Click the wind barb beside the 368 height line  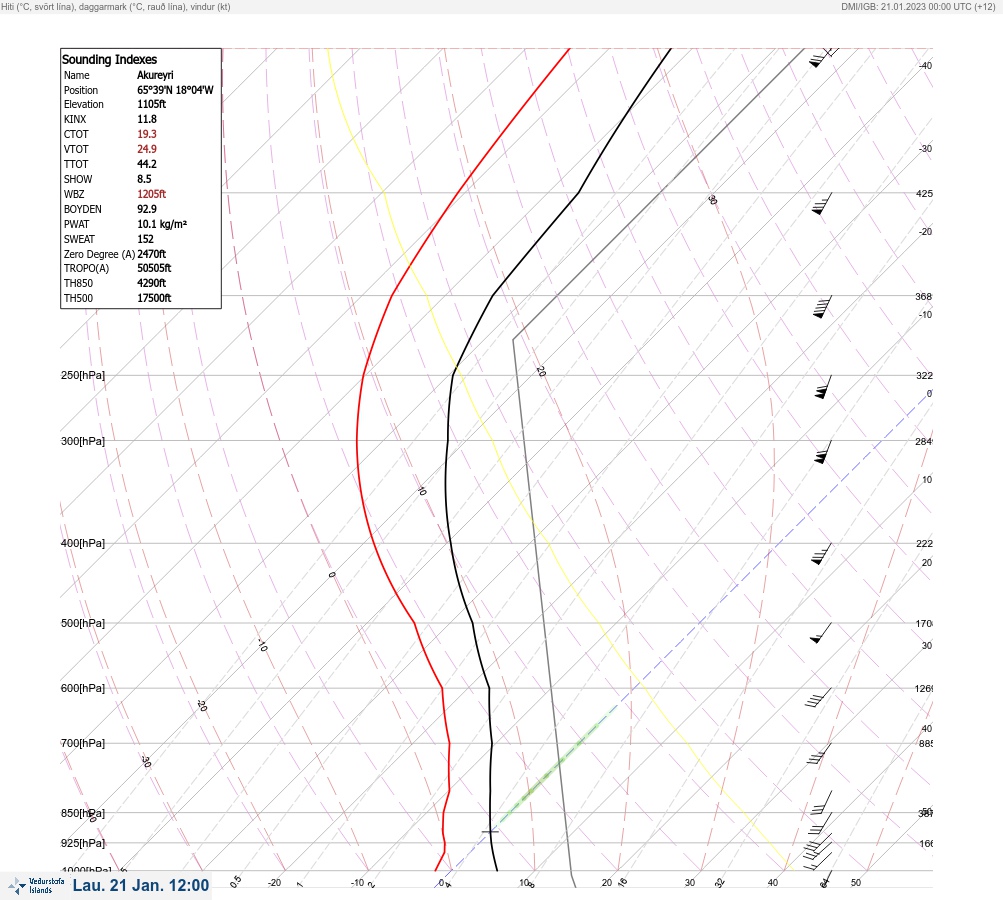[x=822, y=307]
